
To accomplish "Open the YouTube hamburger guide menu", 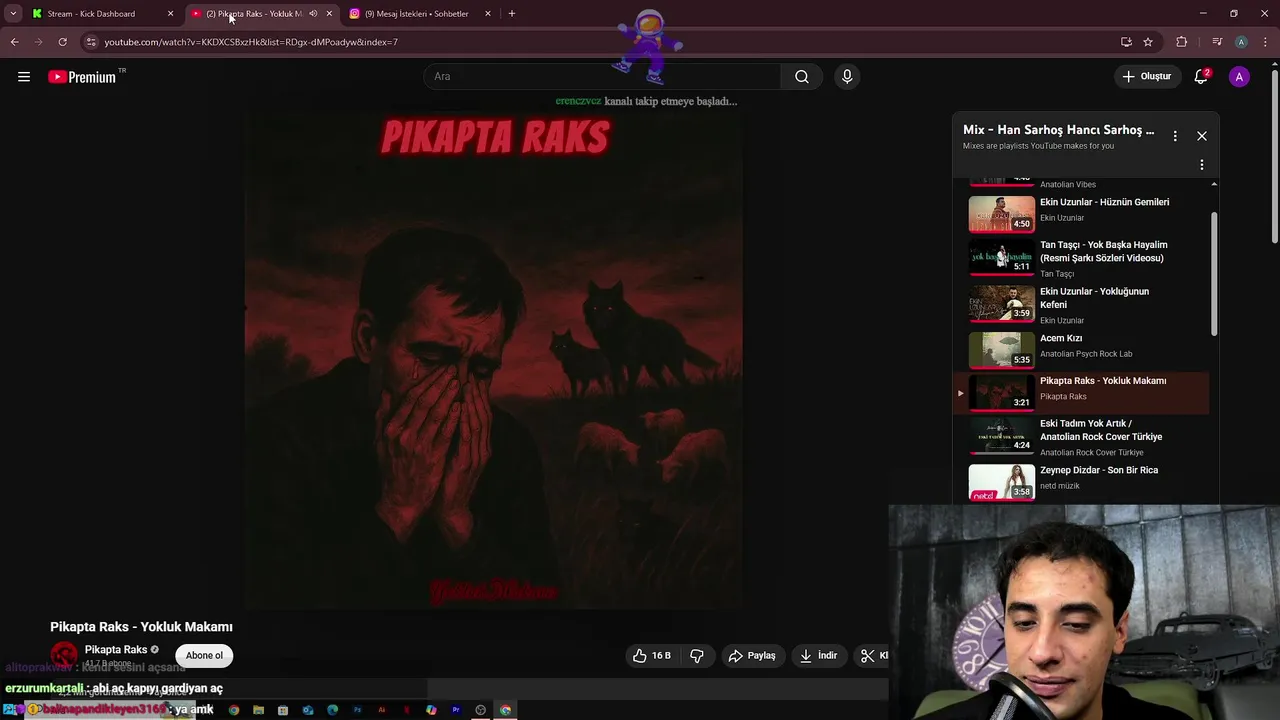I will click(24, 77).
